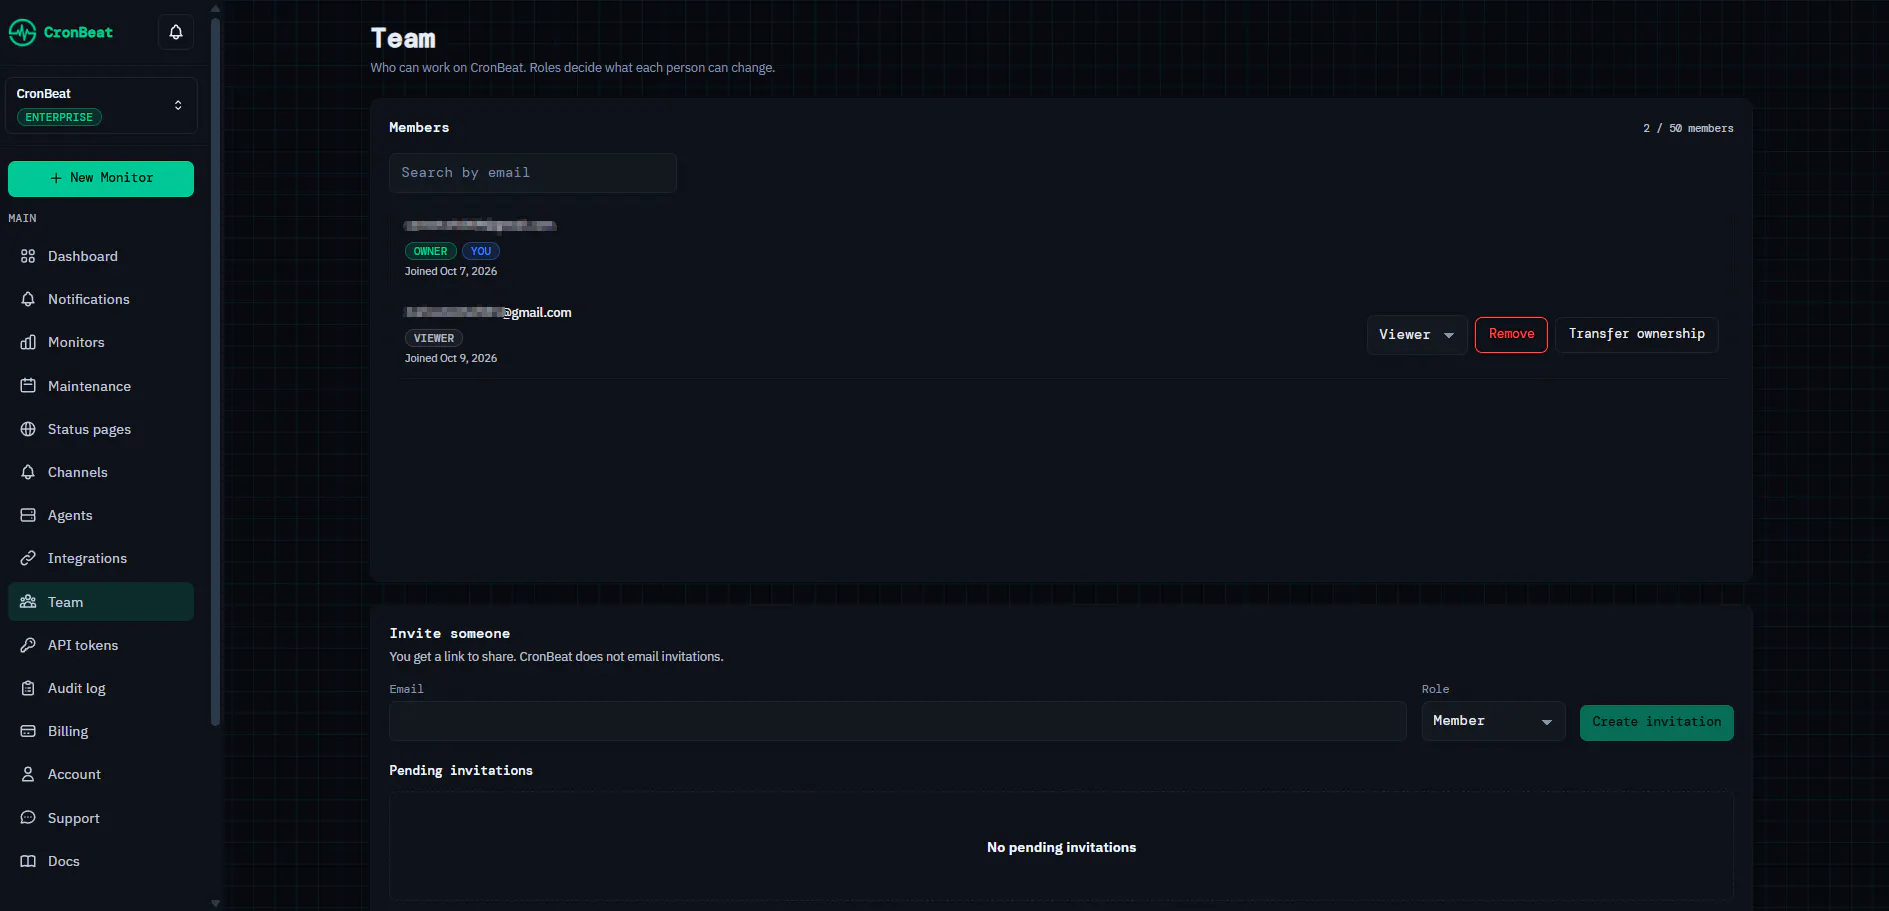Image resolution: width=1889 pixels, height=911 pixels.
Task: Click the Maintenance calendar icon
Action: coord(28,386)
